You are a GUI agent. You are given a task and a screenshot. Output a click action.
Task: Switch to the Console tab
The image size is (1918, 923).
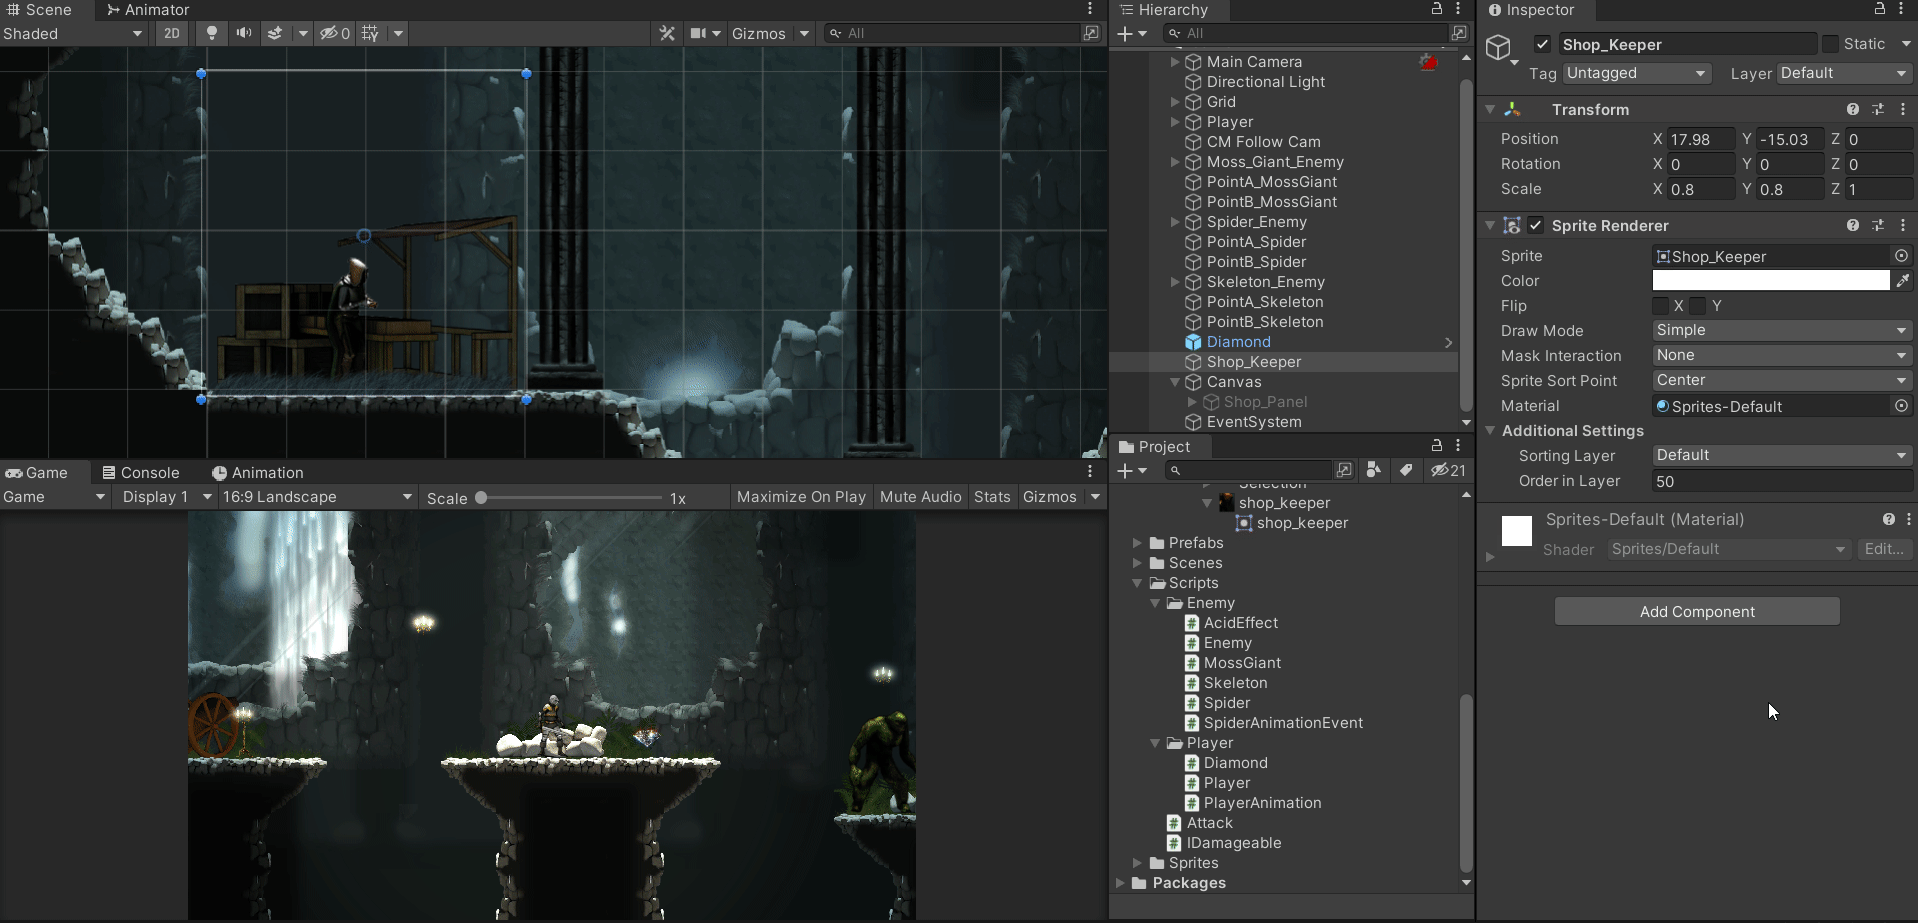pos(141,473)
